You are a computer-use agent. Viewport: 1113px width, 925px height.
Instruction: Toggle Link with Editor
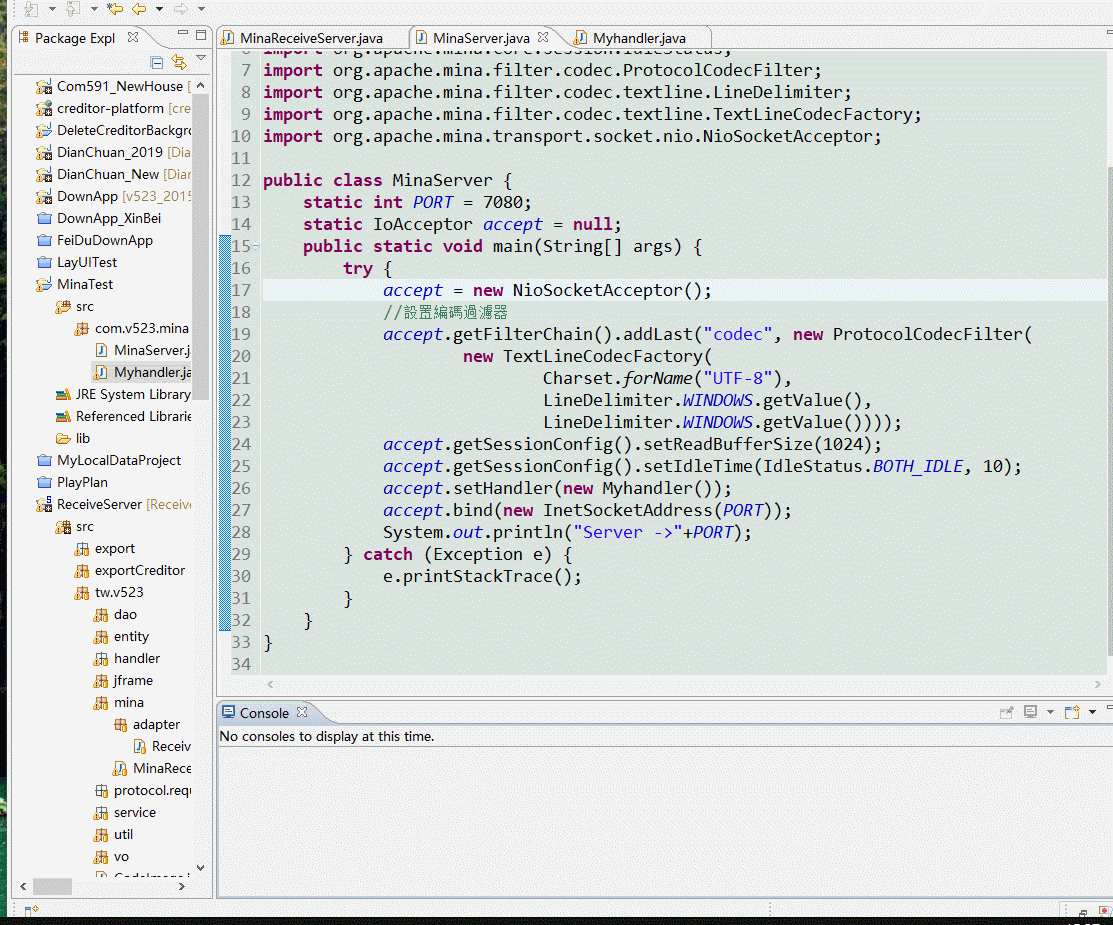179,62
